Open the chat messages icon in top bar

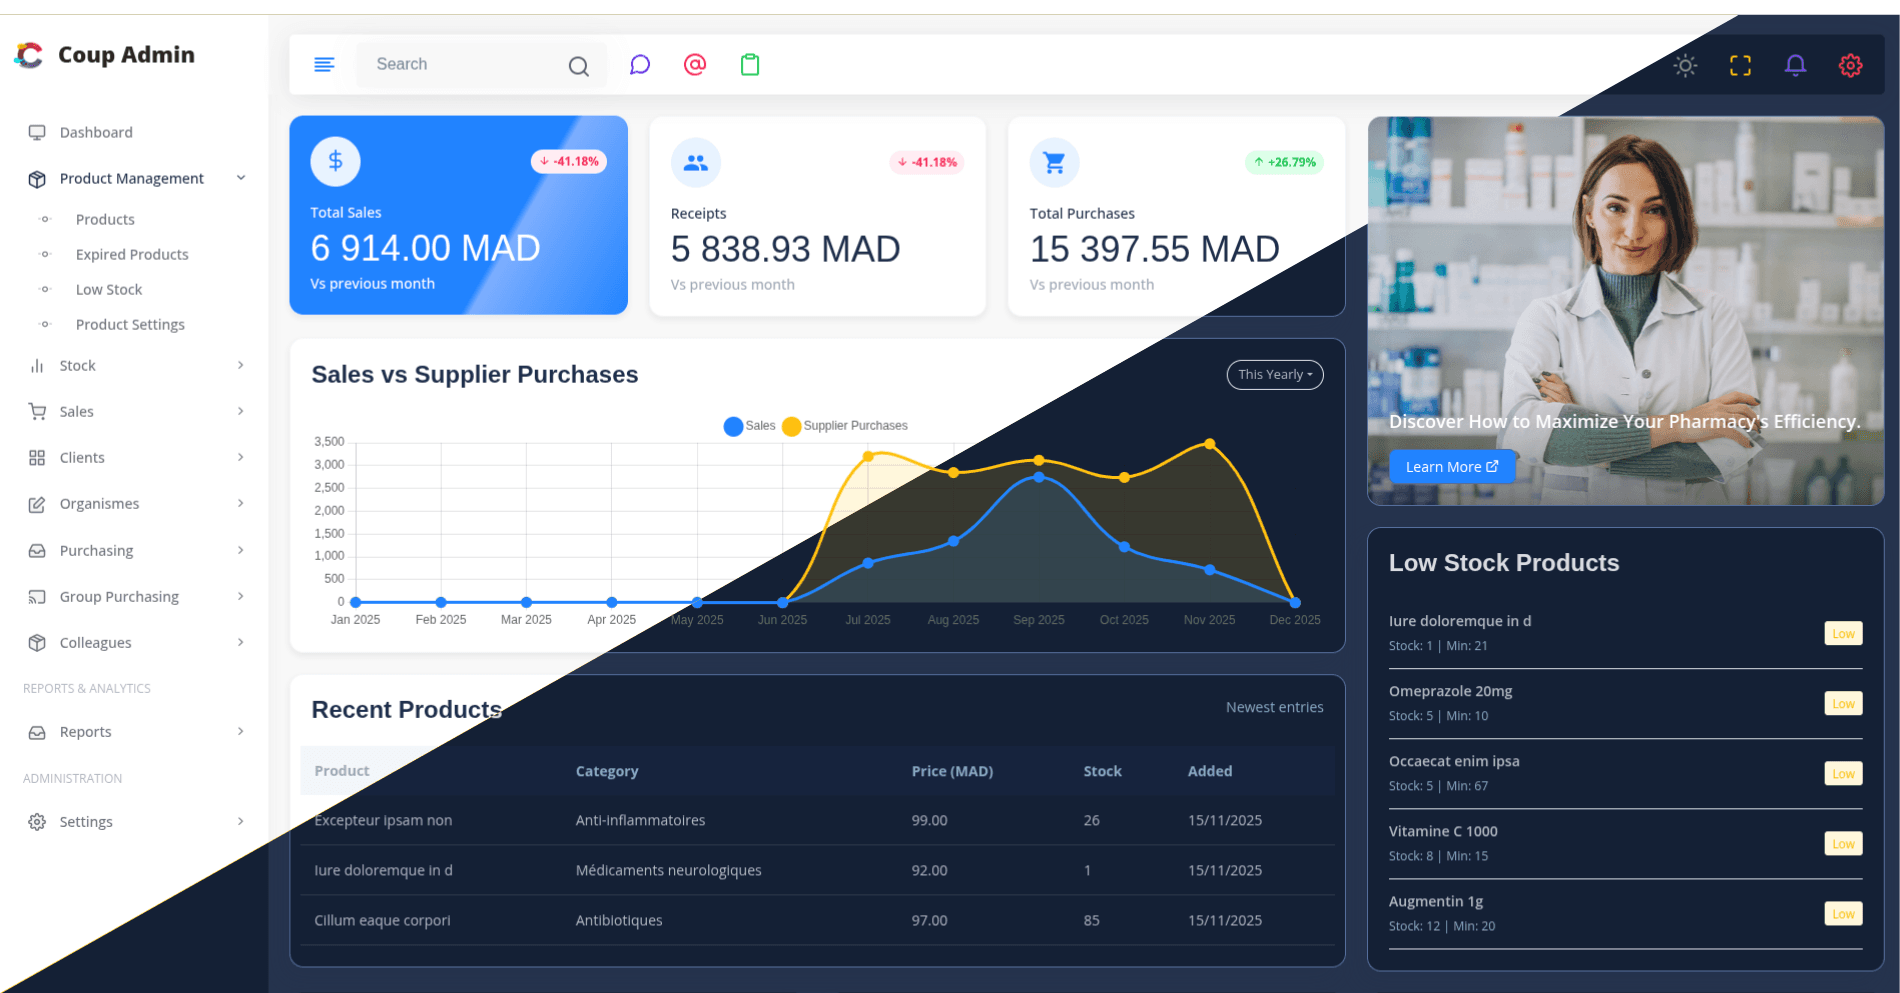coord(640,64)
